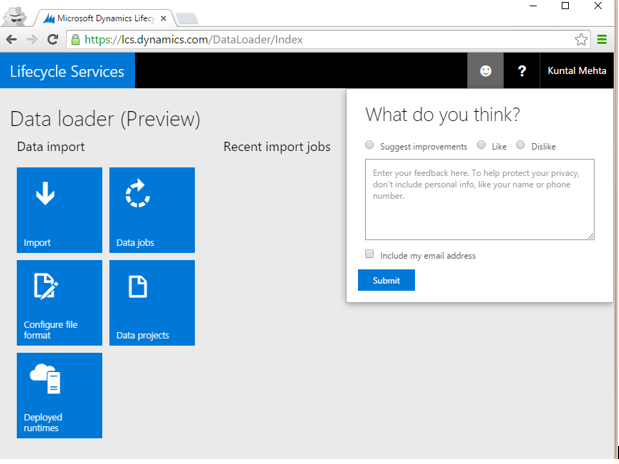Check Include my email address
The width and height of the screenshot is (619, 464).
pos(370,255)
